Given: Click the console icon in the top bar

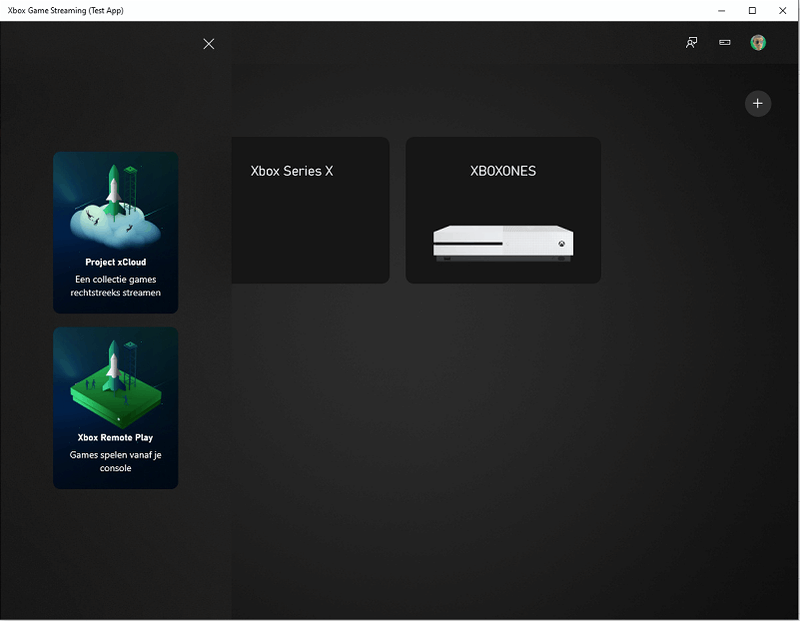Looking at the screenshot, I should (x=724, y=42).
